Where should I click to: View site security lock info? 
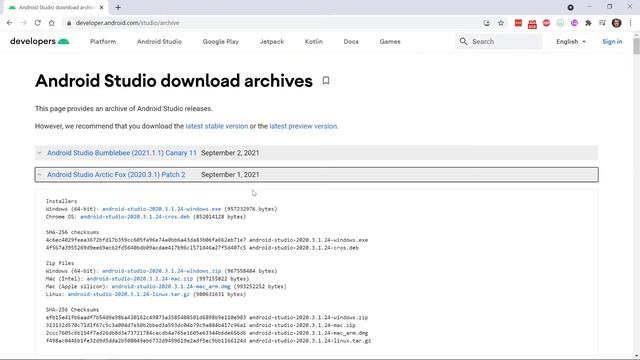click(x=69, y=23)
